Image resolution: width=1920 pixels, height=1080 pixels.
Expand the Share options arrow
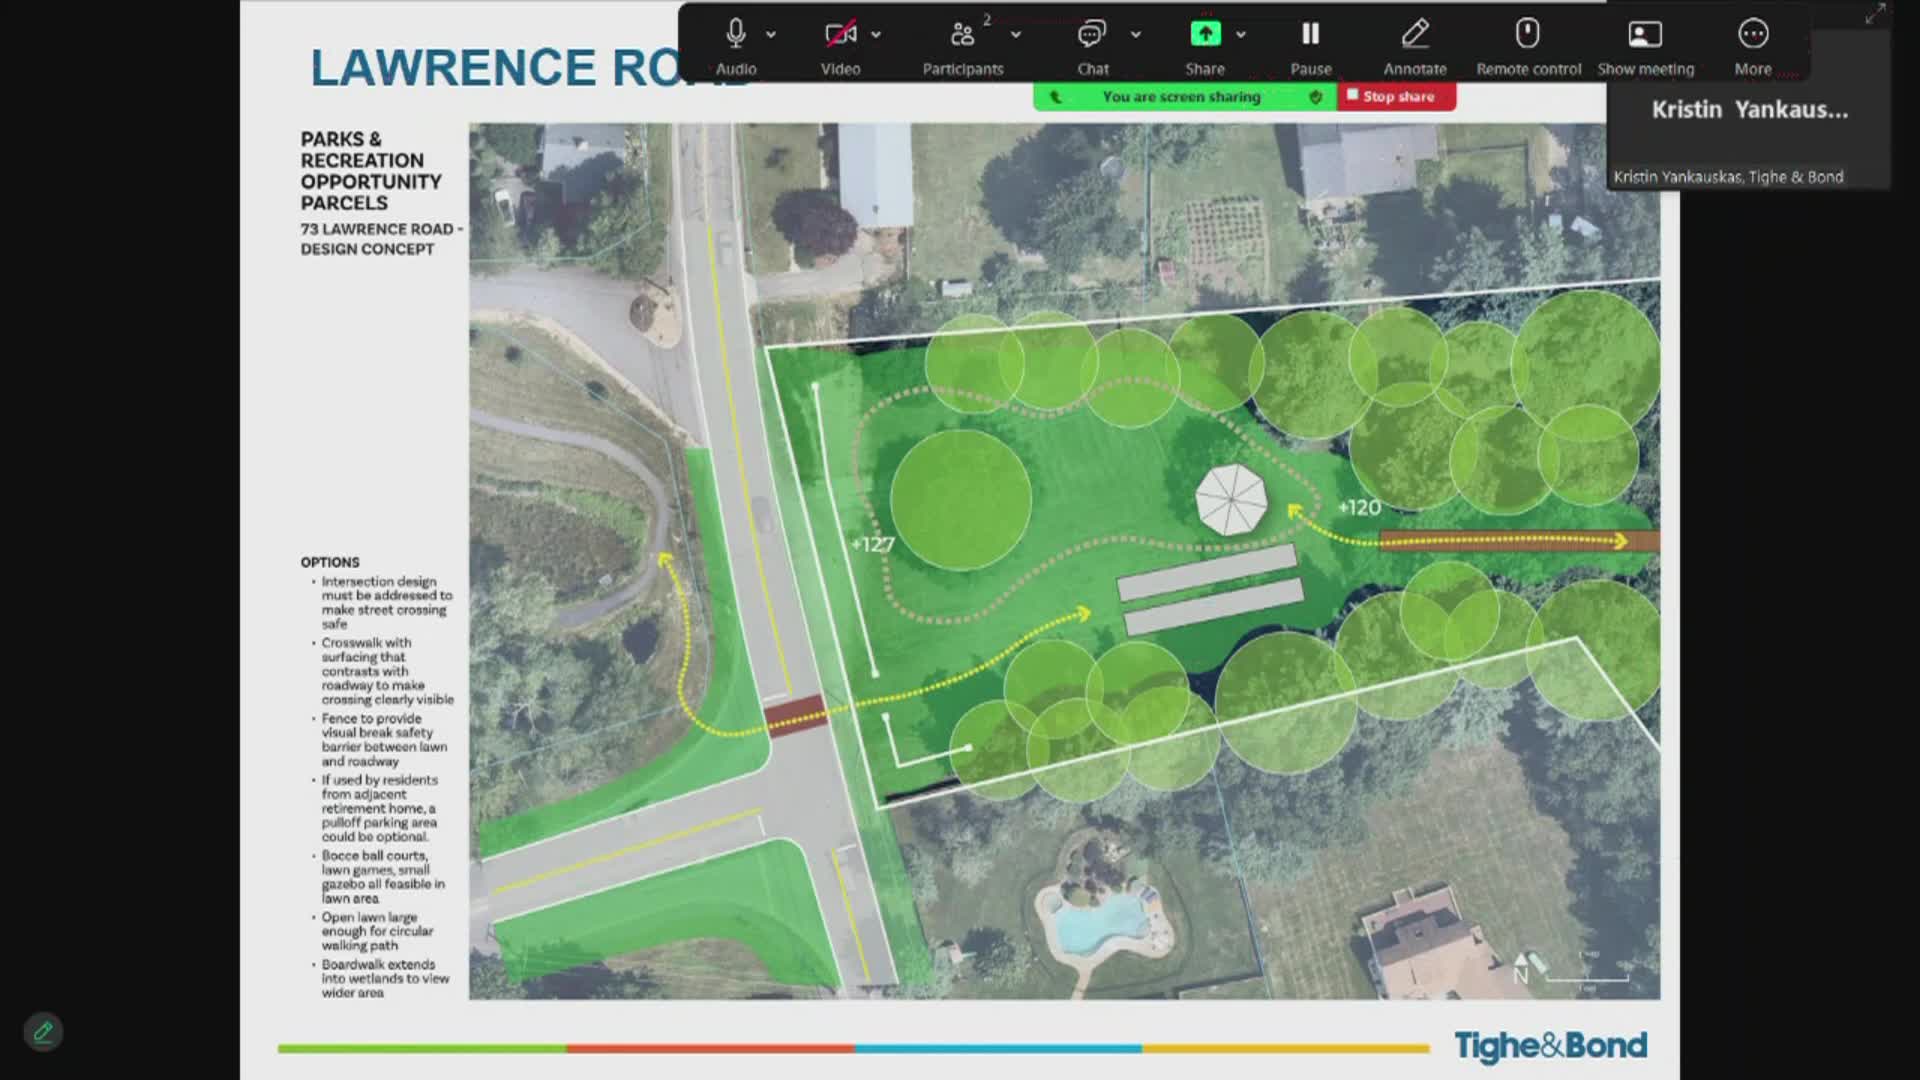(x=1241, y=34)
